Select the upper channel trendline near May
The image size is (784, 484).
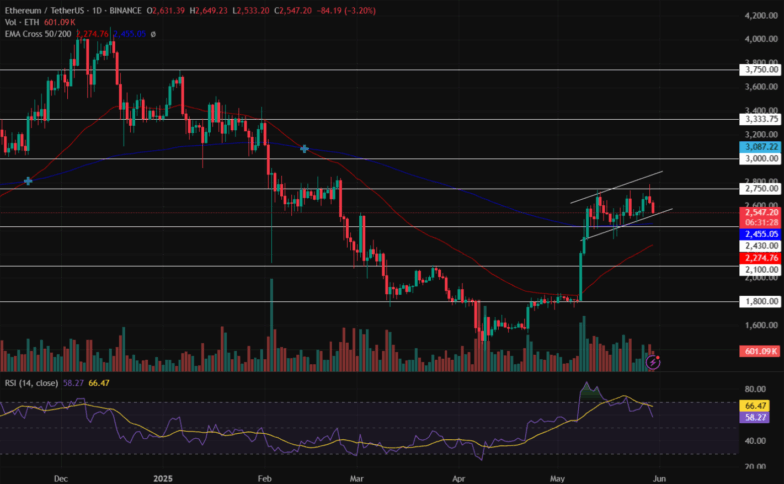click(617, 187)
